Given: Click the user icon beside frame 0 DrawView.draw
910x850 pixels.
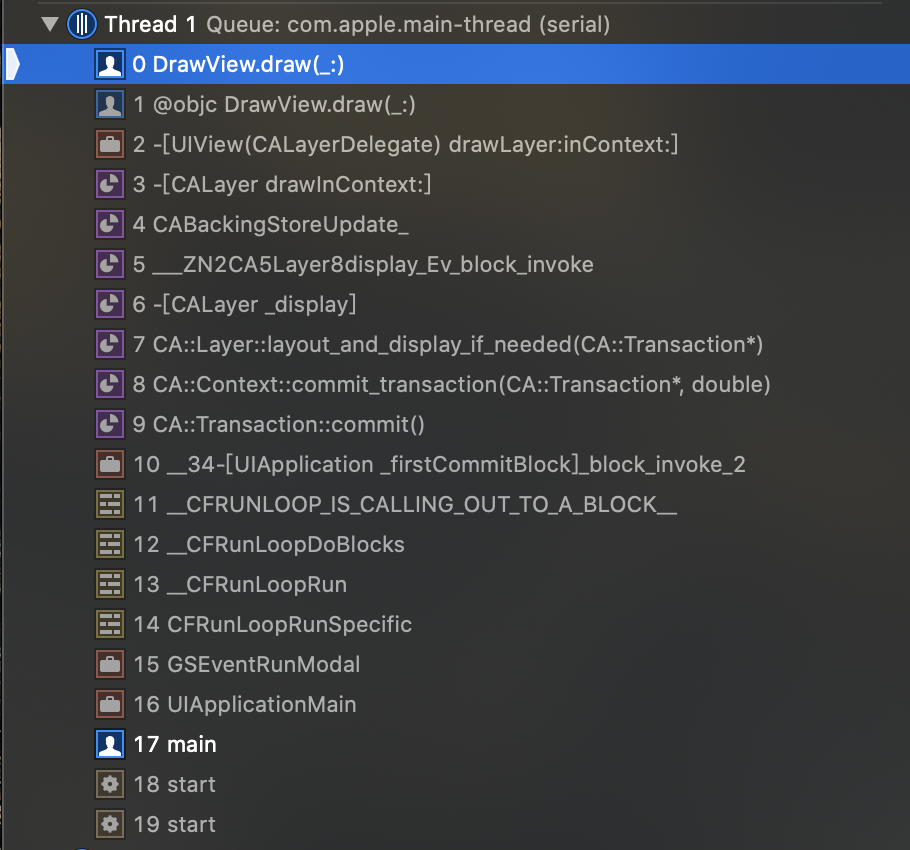Looking at the screenshot, I should pyautogui.click(x=110, y=64).
